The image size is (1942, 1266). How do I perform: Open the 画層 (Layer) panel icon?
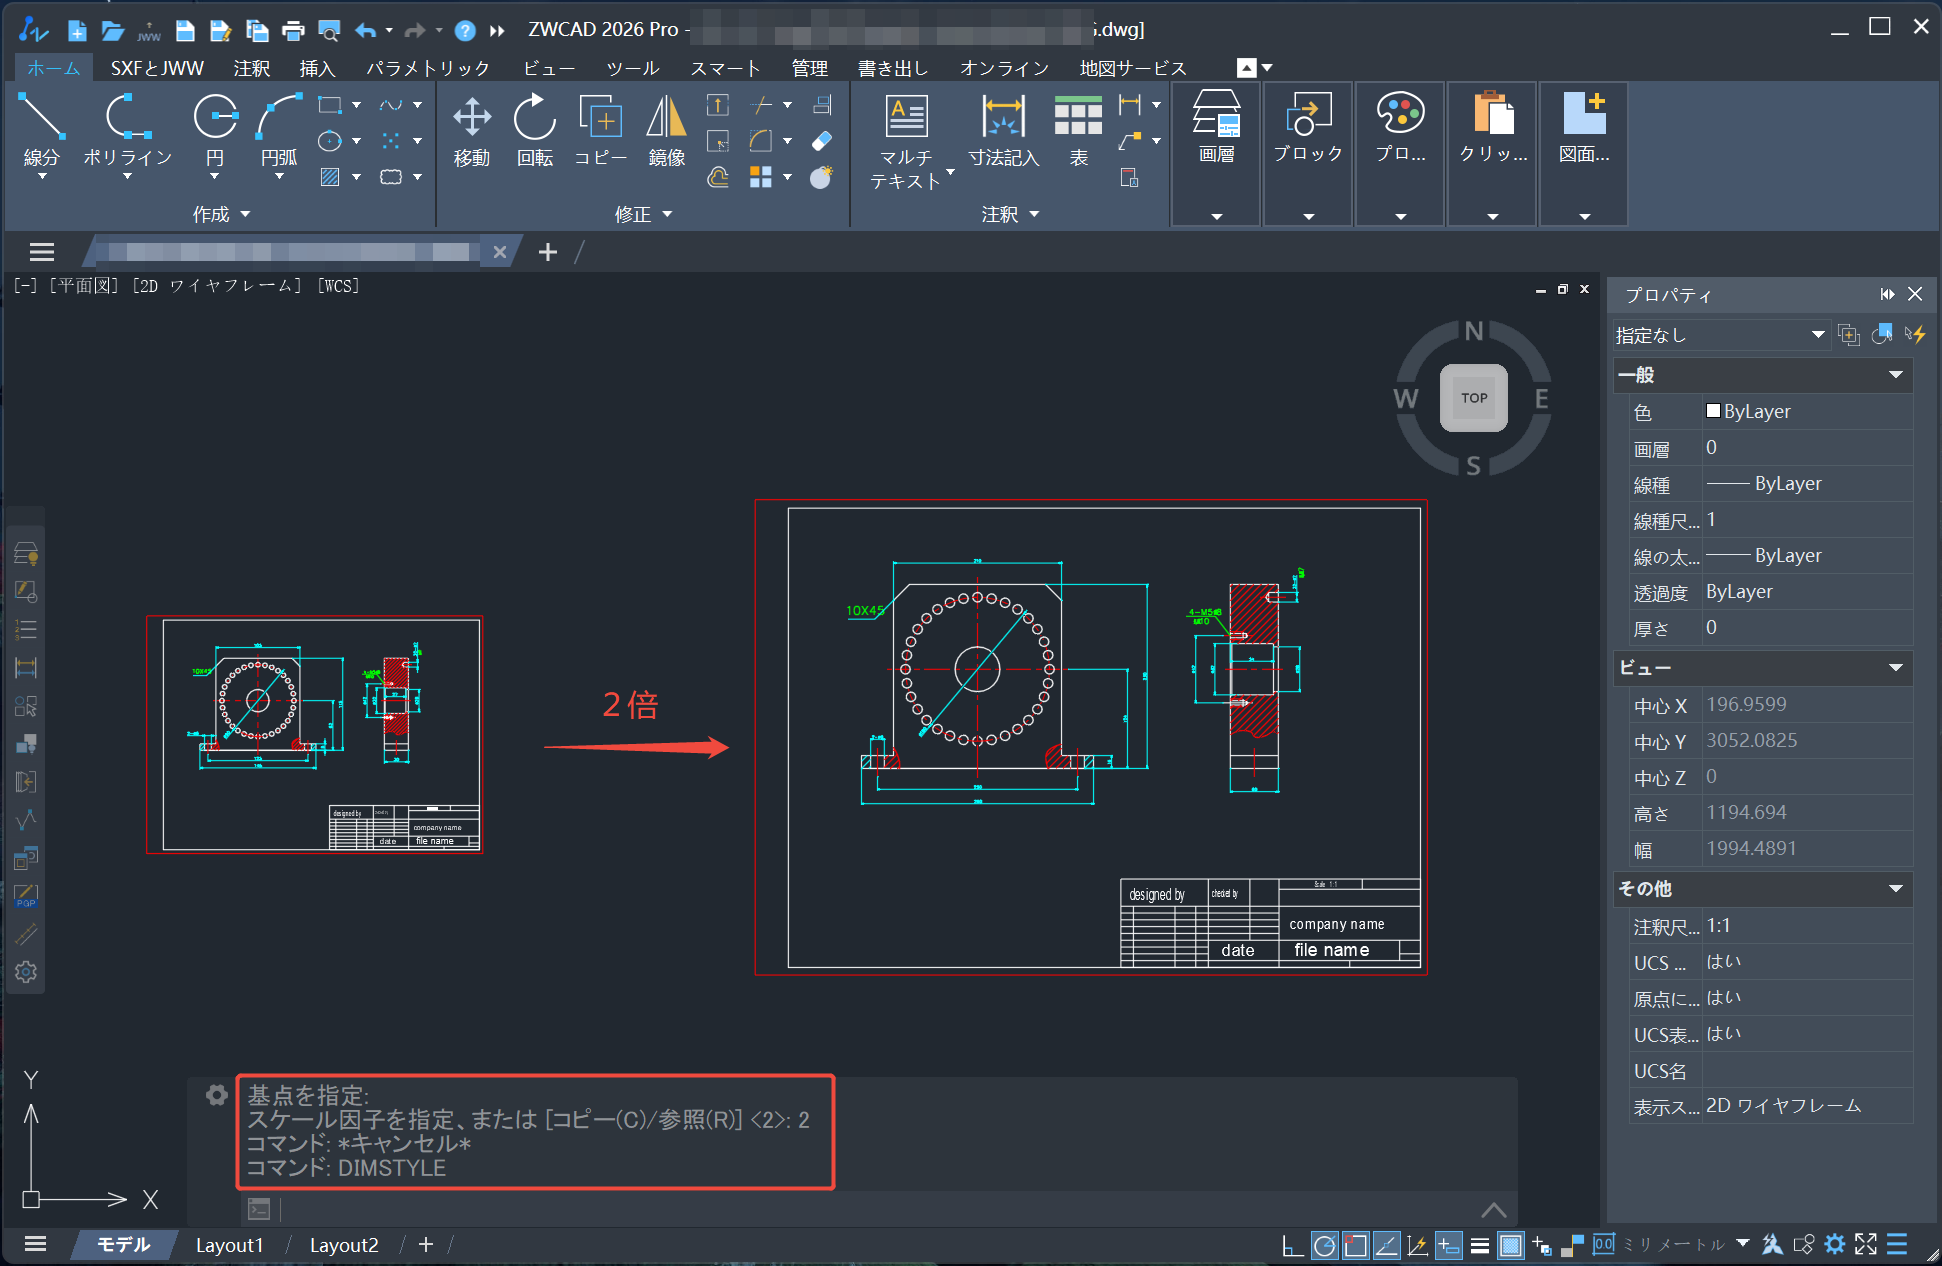coord(1215,130)
